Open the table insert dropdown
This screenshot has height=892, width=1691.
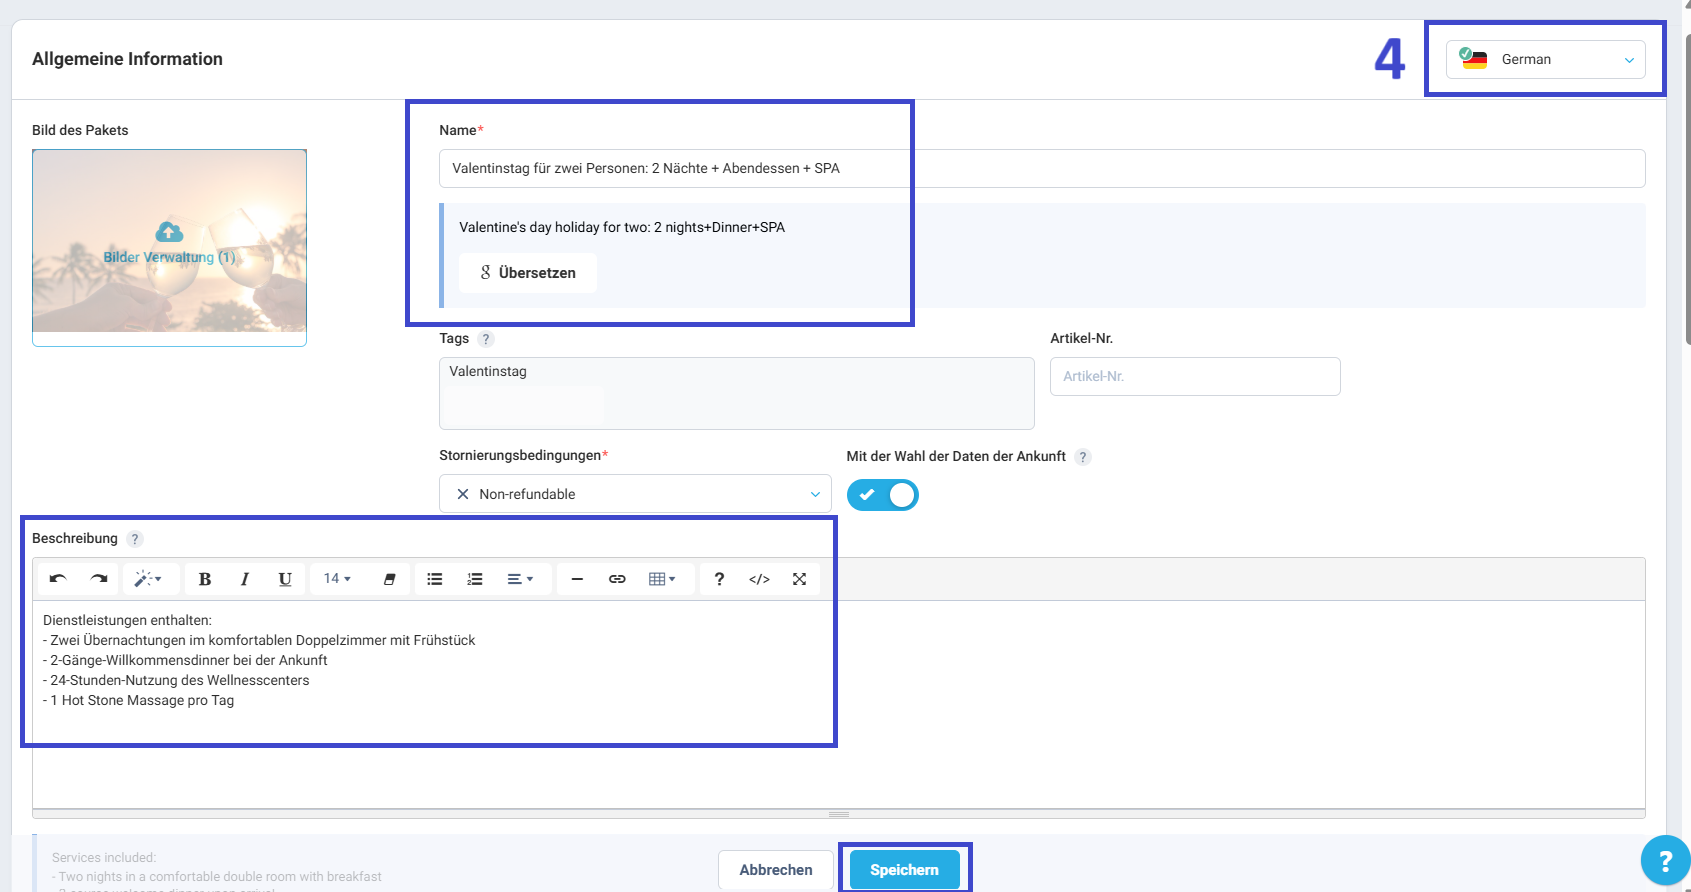(662, 579)
